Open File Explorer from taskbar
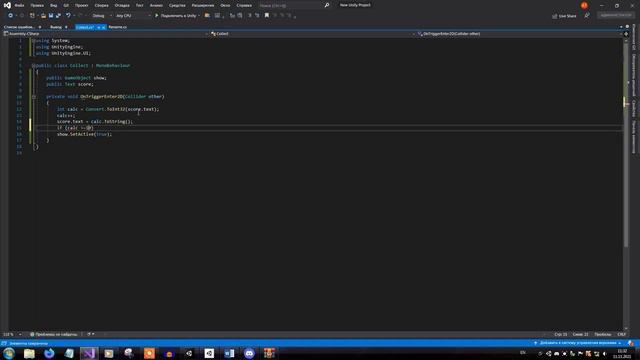640x360 pixels. coord(29,353)
